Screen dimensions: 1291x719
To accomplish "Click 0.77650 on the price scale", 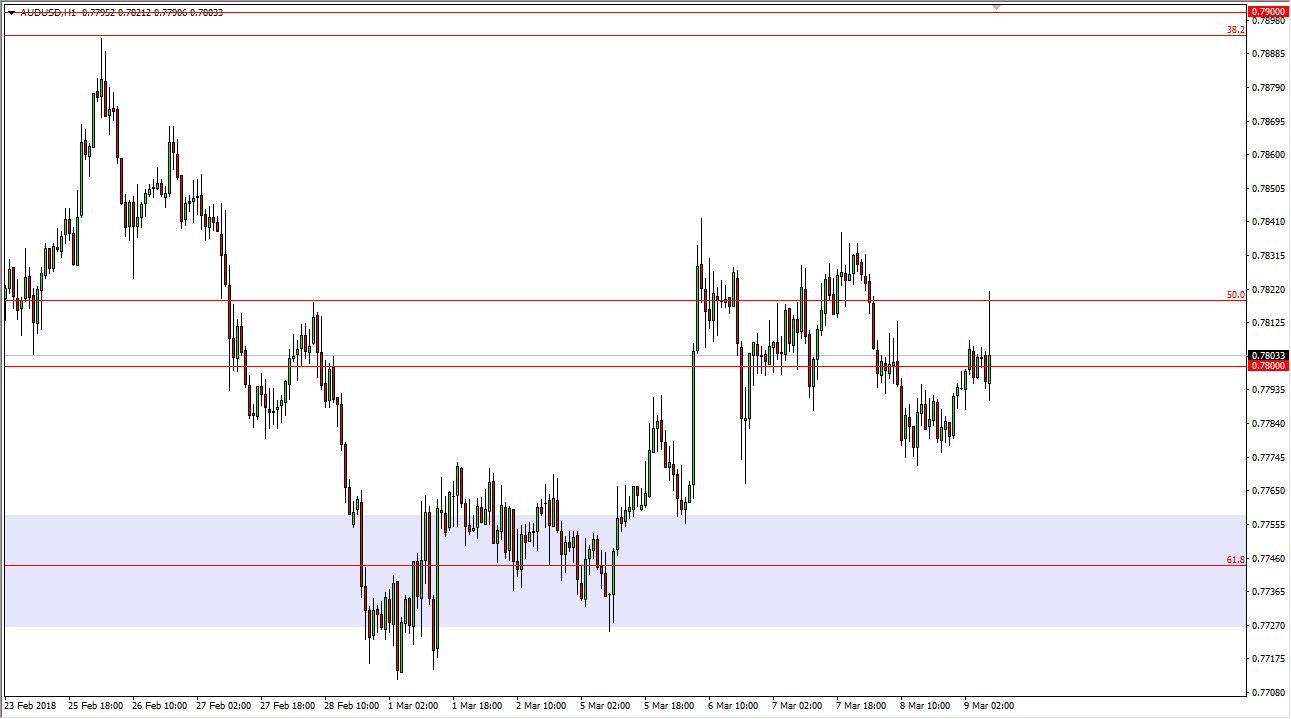I will [1267, 491].
